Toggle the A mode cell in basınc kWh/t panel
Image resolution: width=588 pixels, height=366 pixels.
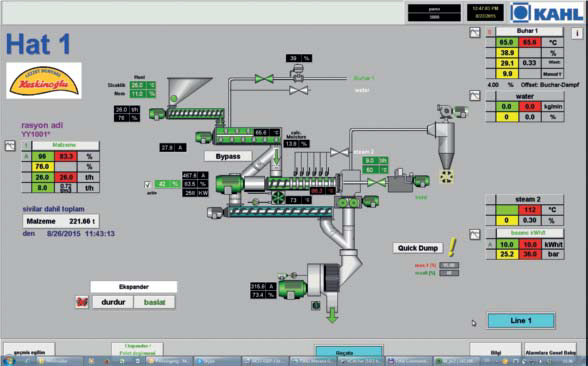point(490,244)
